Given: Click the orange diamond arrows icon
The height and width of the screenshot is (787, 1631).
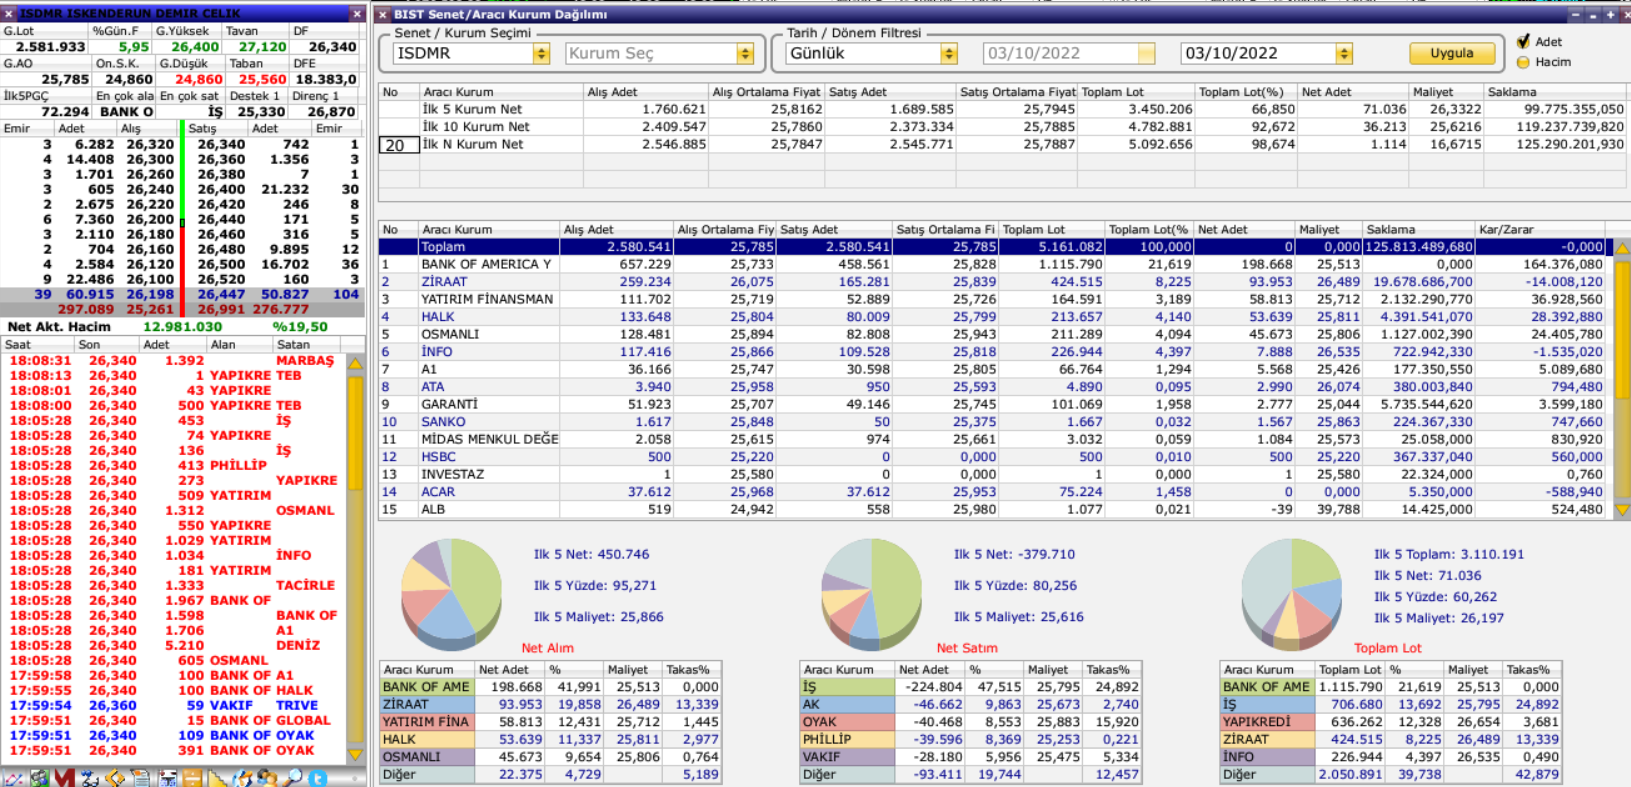Looking at the screenshot, I should [115, 778].
